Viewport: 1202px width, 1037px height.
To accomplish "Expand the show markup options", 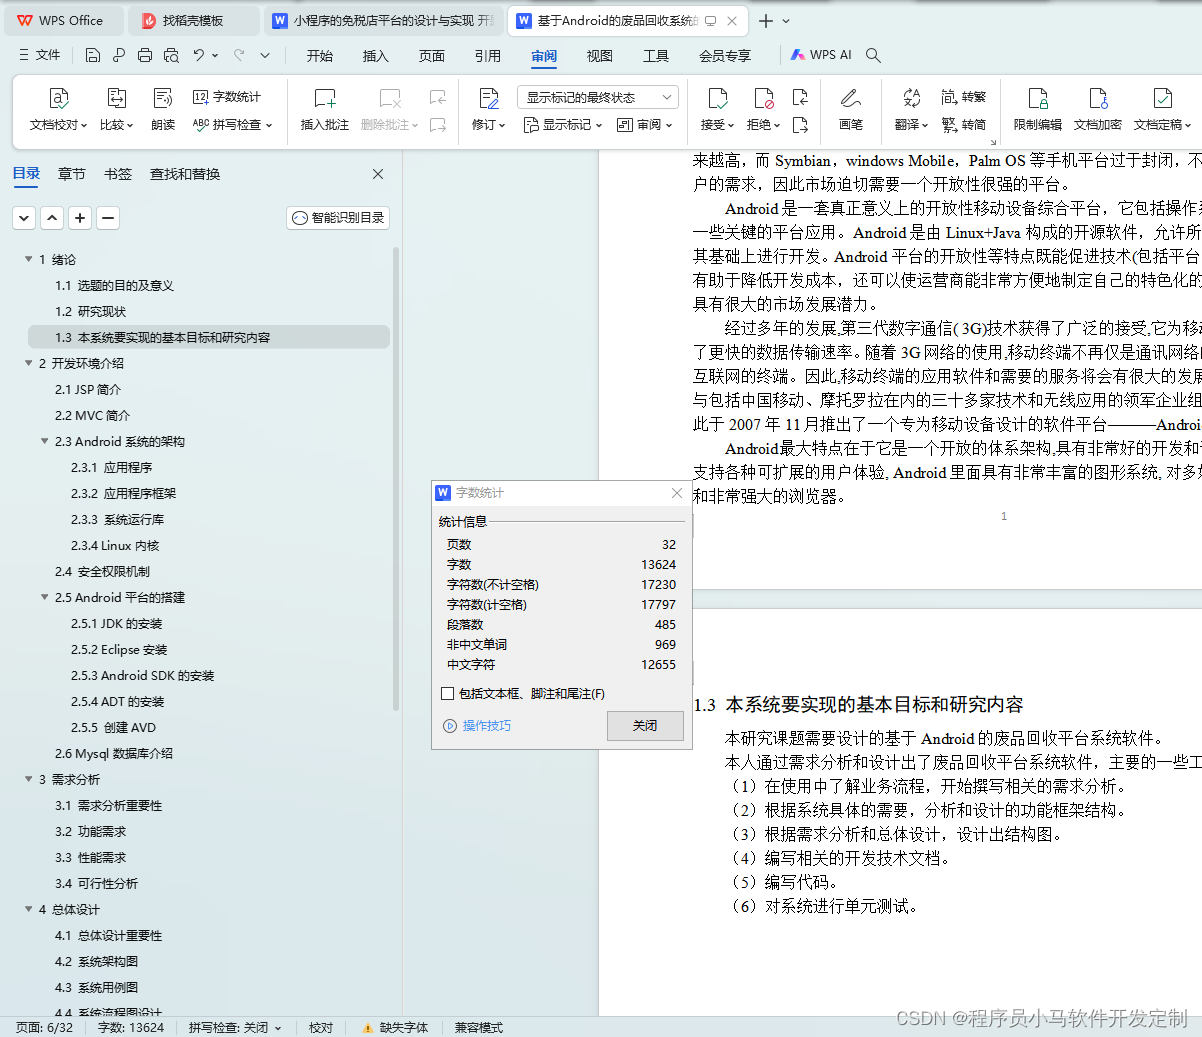I will [563, 125].
